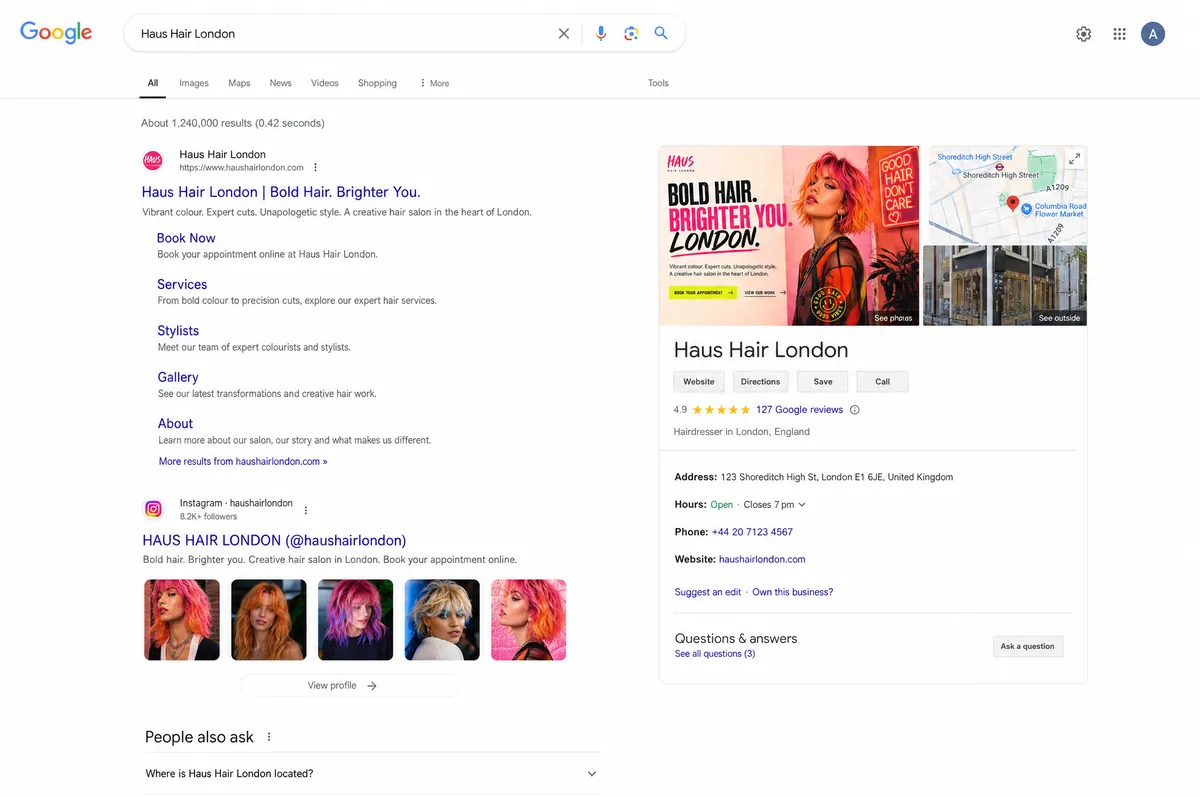Click Call button in knowledge panel
This screenshot has height=797, width=1200.
tap(883, 381)
